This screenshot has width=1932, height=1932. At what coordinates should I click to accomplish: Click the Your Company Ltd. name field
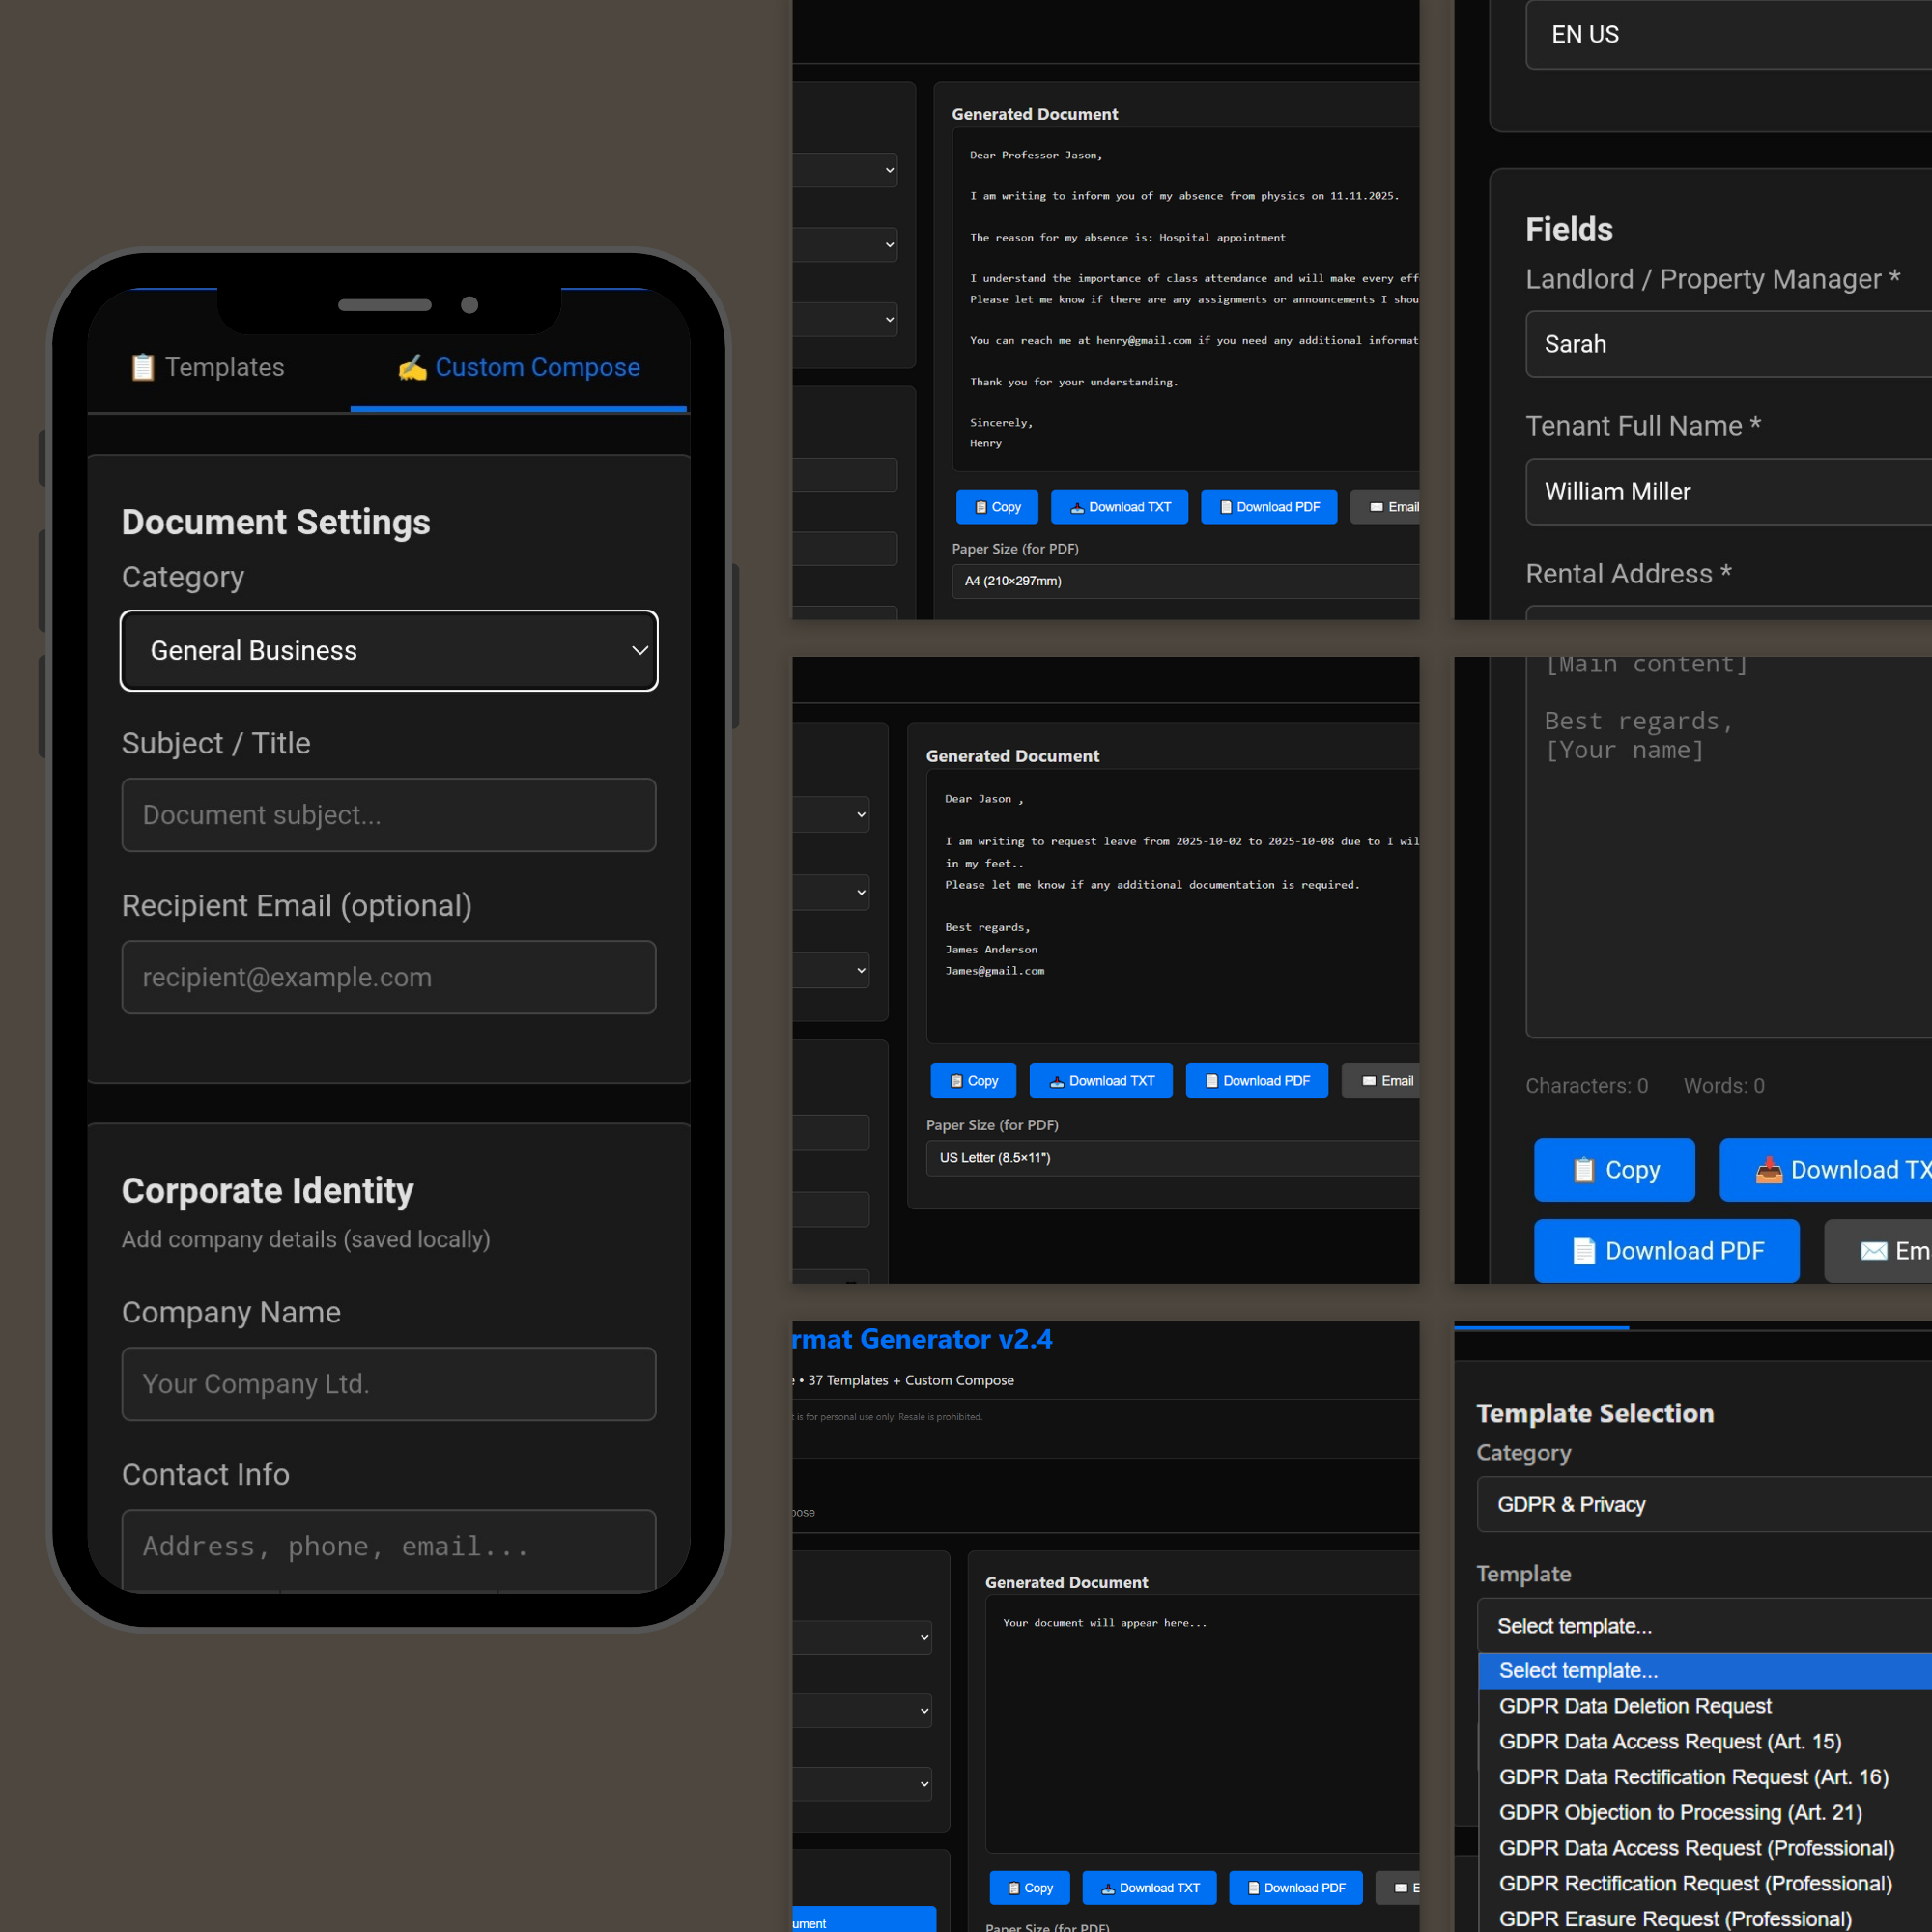click(x=388, y=1383)
